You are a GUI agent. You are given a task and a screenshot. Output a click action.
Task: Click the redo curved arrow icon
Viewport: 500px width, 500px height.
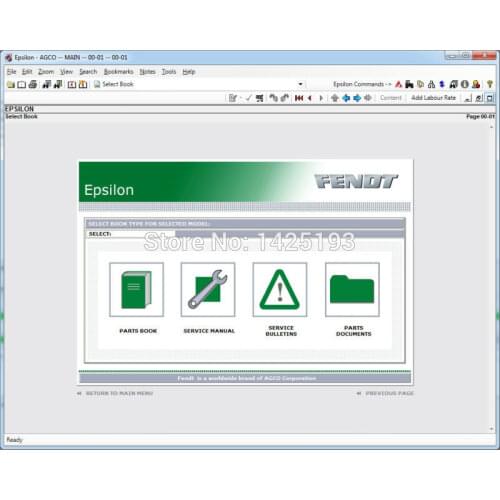coord(285,98)
